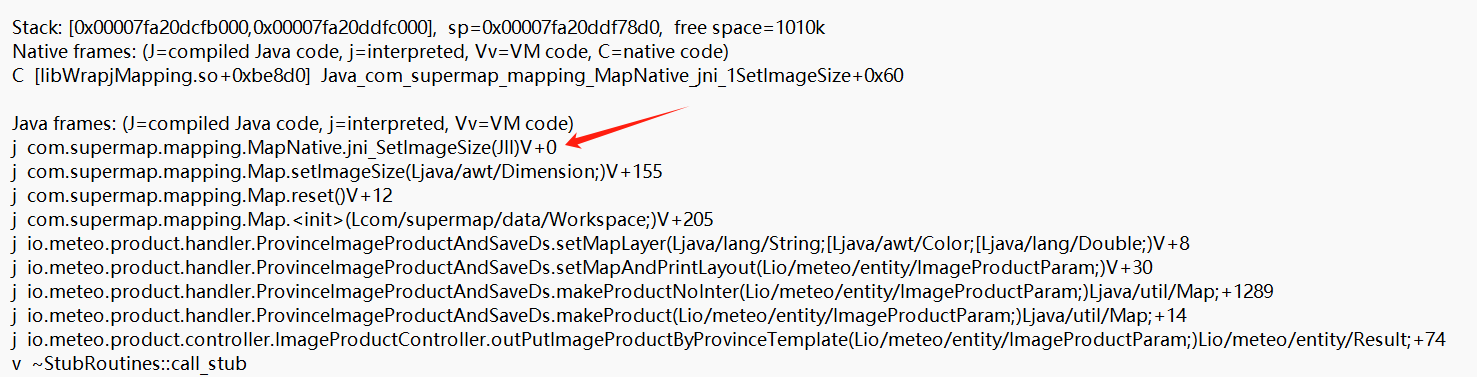This screenshot has height=377, width=1477.
Task: Click the red arrow annotation
Action: (627, 125)
